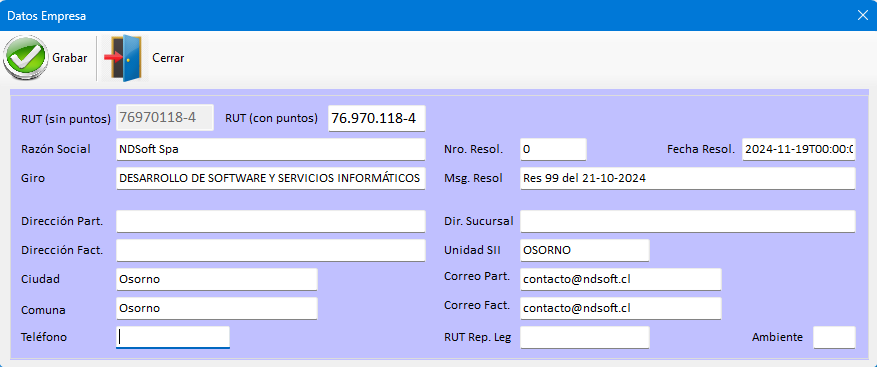Click the Dirección Fact. label

point(62,250)
